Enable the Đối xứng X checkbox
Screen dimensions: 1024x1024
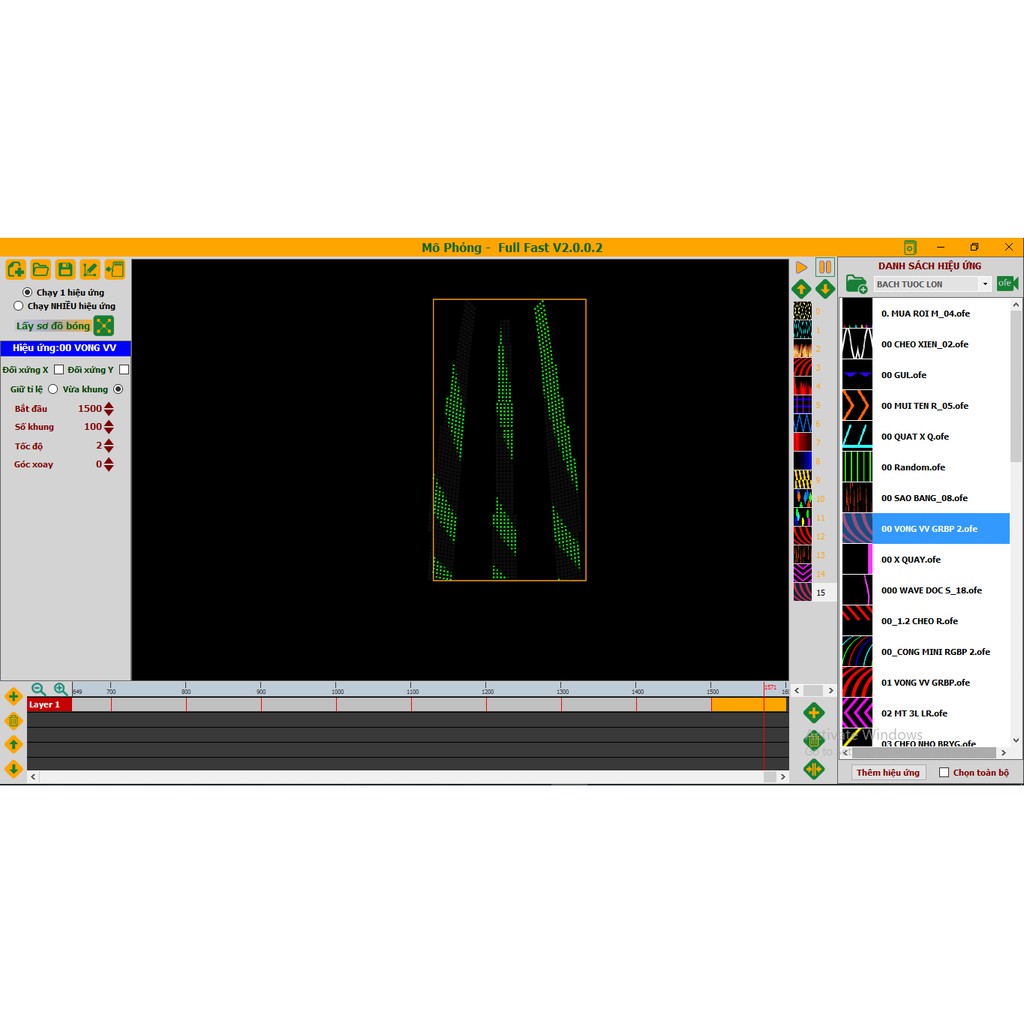(x=59, y=370)
